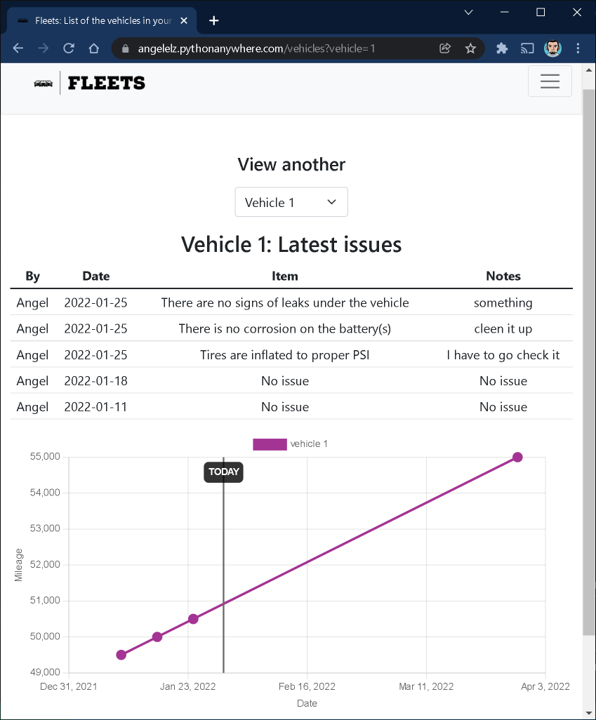Screen dimensions: 596x720
Task: Open the Chrome profile avatar
Action: (553, 48)
